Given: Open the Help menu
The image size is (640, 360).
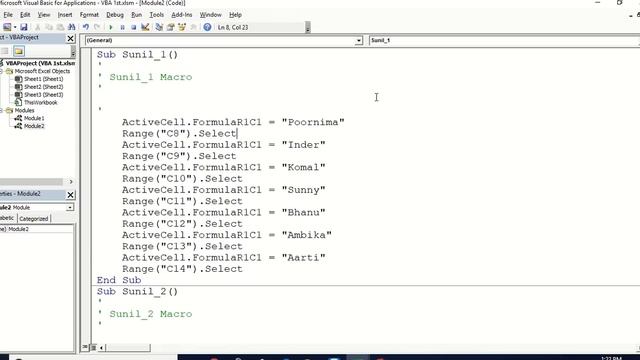Looking at the screenshot, I should click(235, 15).
